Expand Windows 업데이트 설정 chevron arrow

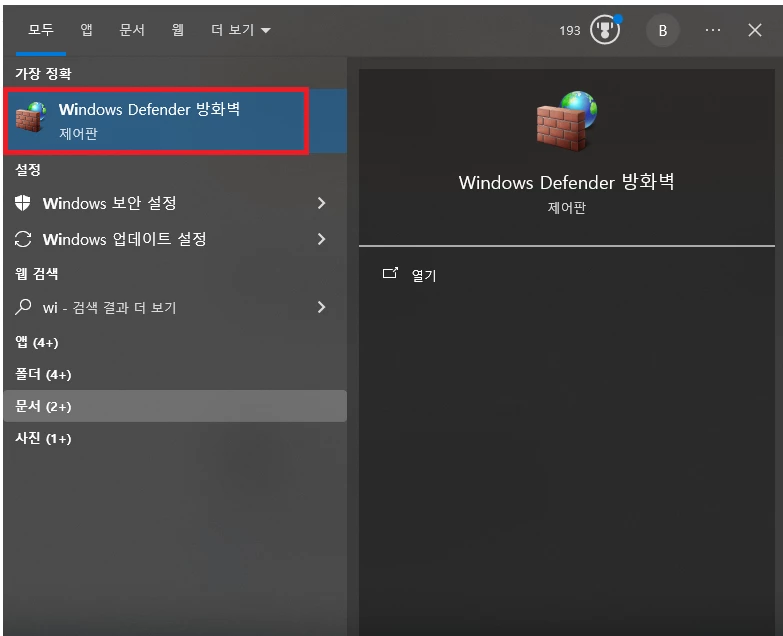322,239
